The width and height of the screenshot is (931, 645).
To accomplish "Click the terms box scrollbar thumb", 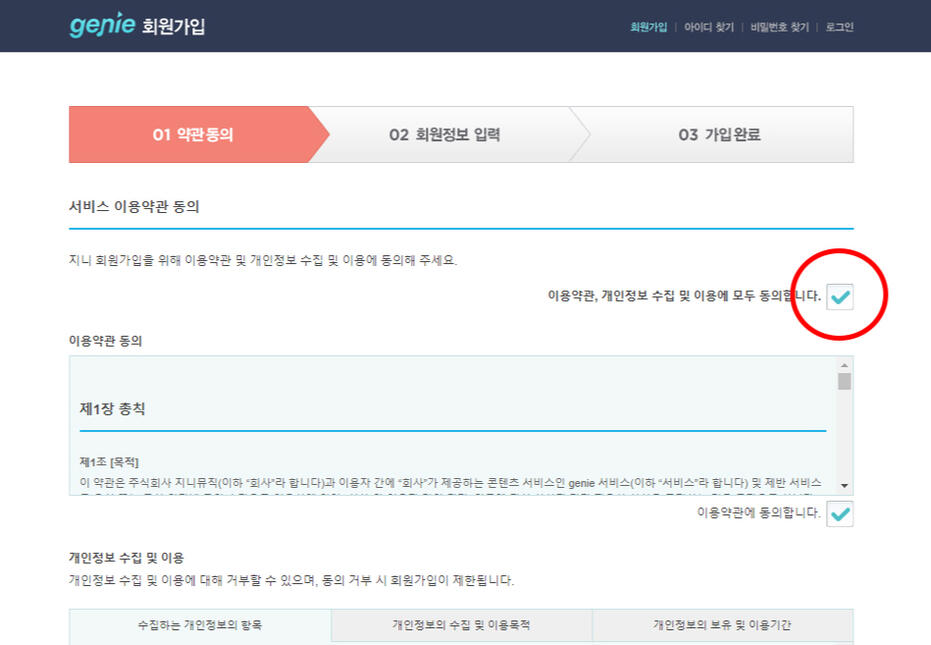I will tap(845, 381).
